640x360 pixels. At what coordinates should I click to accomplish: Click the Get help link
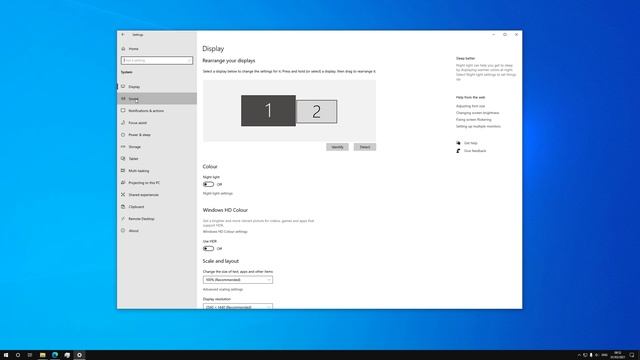coord(471,143)
